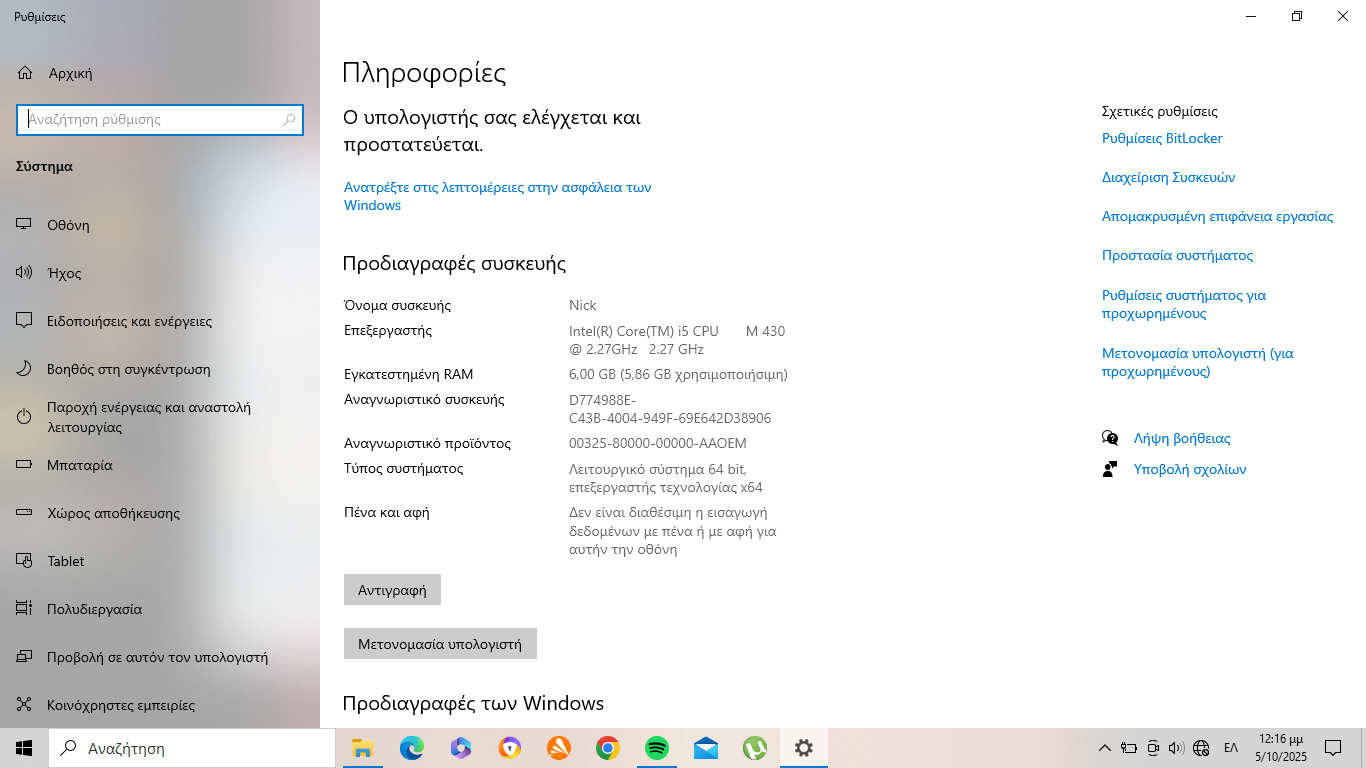
Task: Open Κοινόχρηστες εμπειρίες settings
Action: 160,705
